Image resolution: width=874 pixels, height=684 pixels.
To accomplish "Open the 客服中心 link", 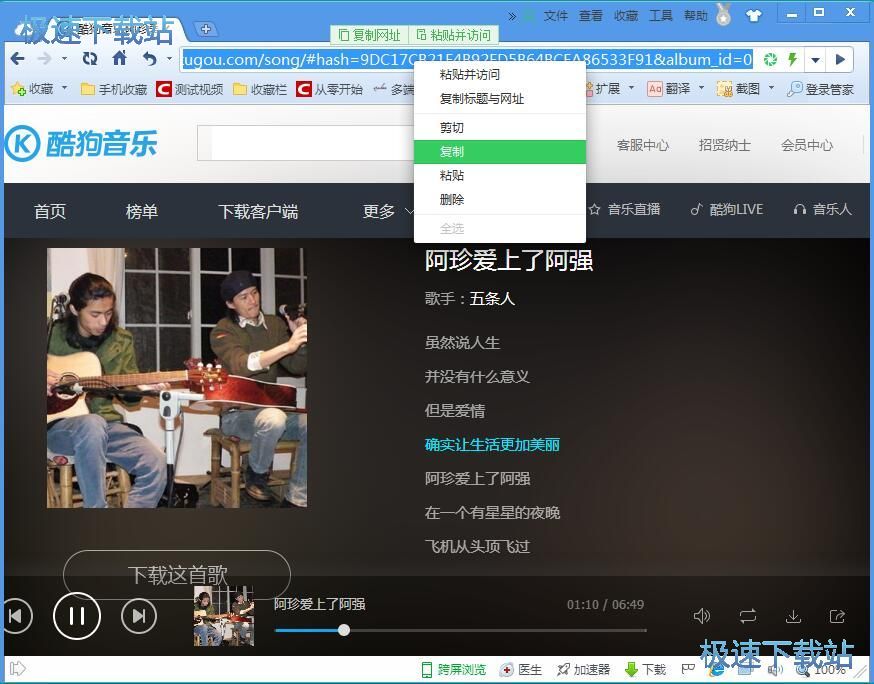I will tap(643, 145).
